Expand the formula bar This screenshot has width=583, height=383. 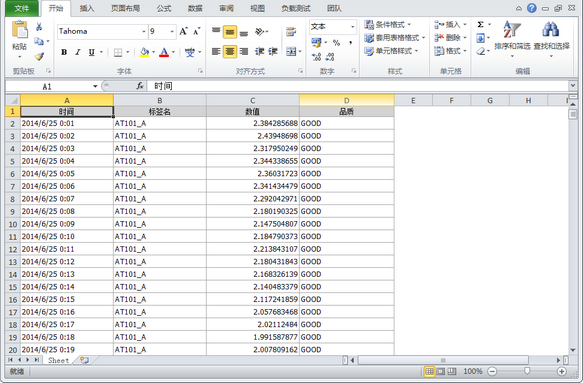[x=573, y=86]
